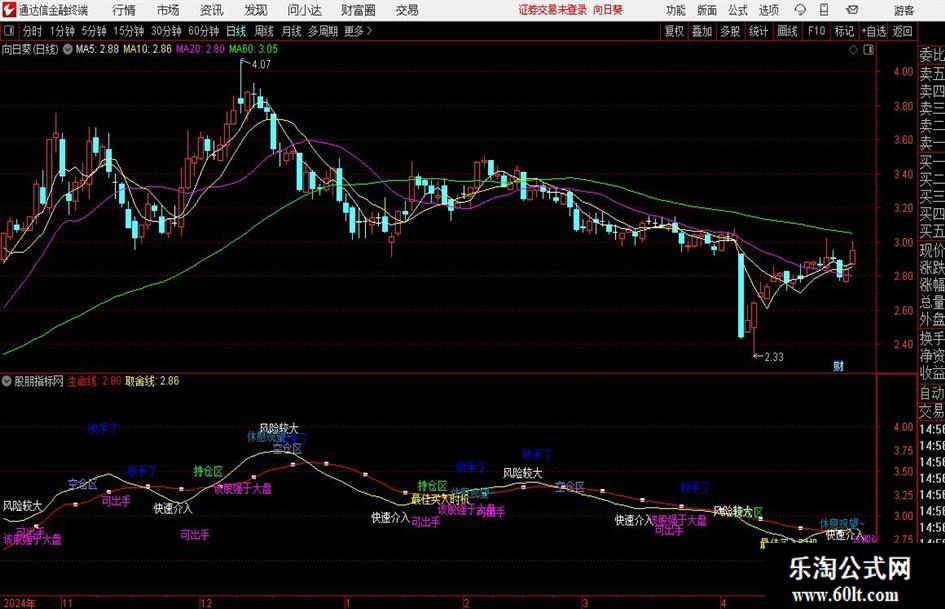Click the MA10: 2.86 label

(148, 49)
